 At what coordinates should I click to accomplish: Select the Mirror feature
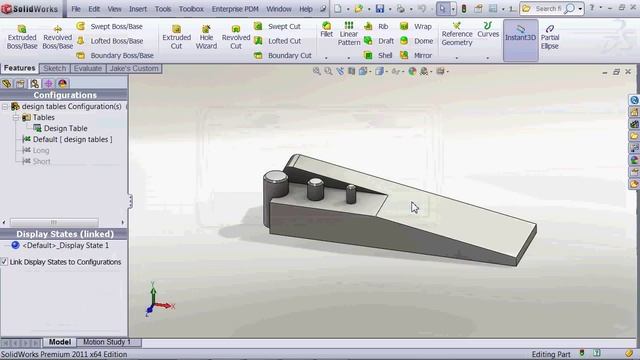click(x=416, y=56)
